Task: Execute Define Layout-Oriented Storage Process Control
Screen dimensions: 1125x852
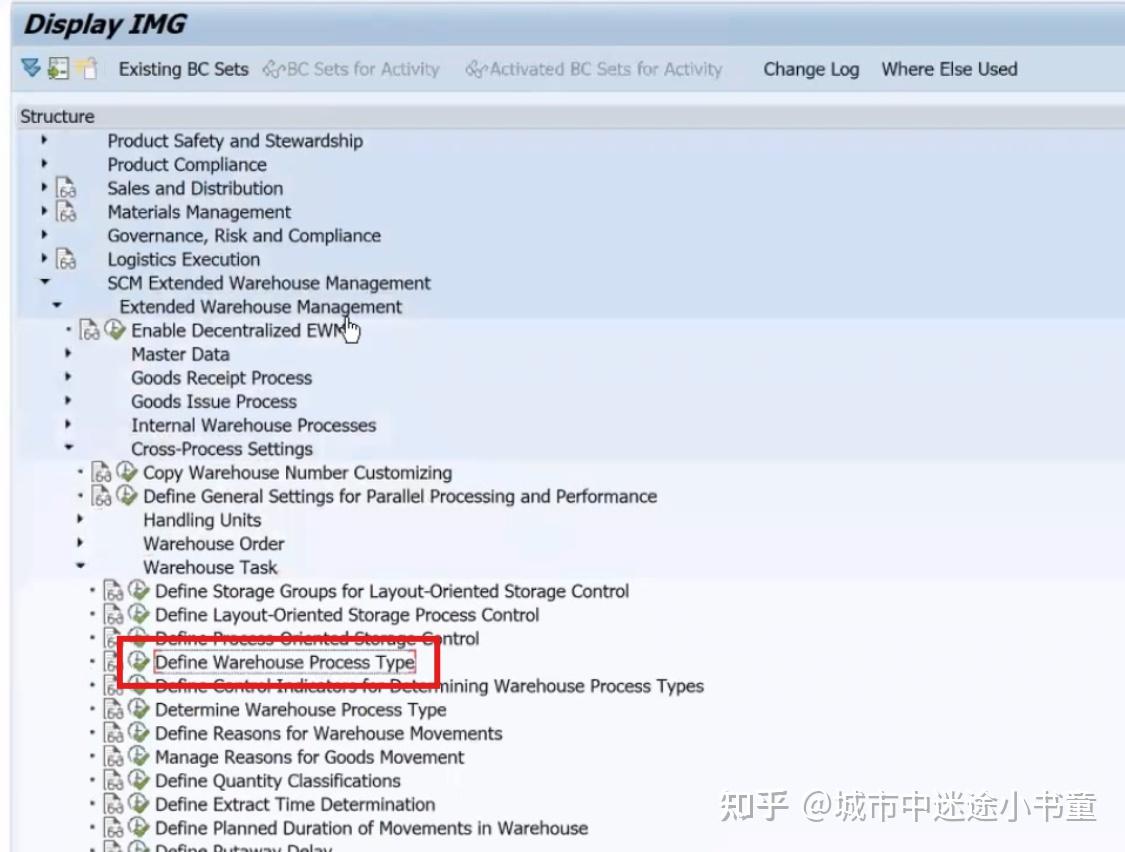Action: (138, 614)
